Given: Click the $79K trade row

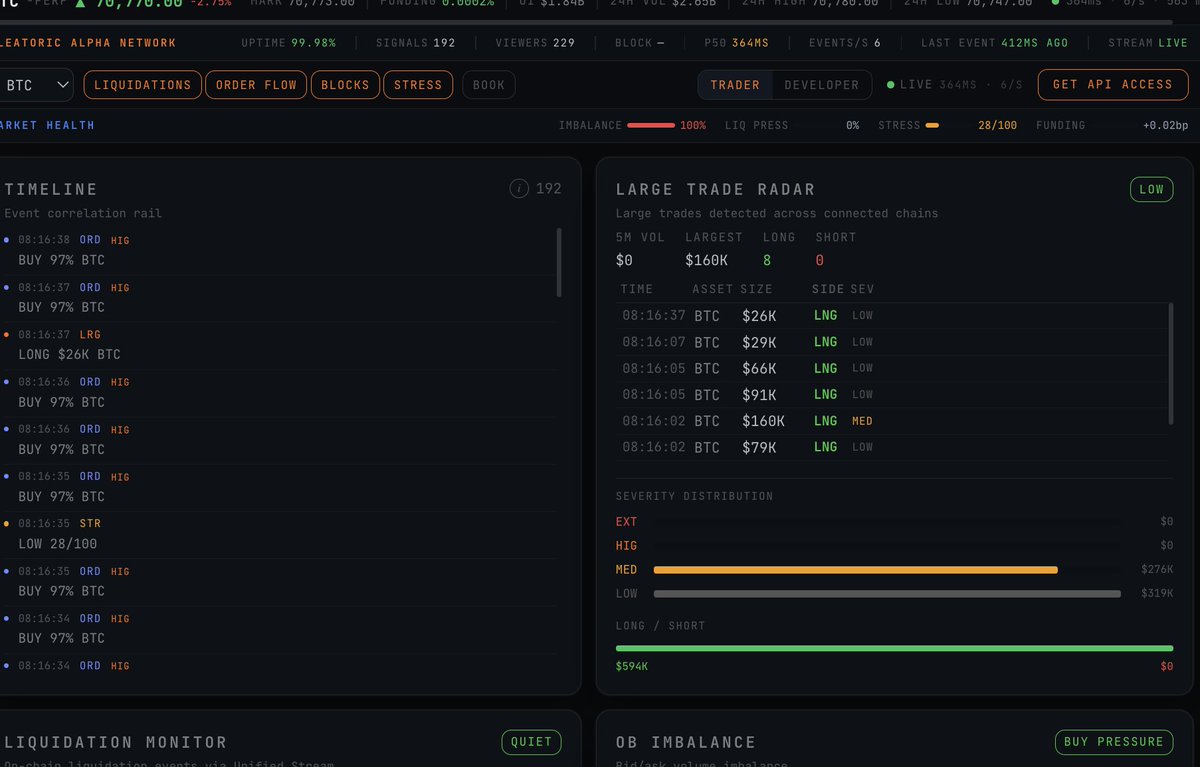Looking at the screenshot, I should pyautogui.click(x=893, y=447).
